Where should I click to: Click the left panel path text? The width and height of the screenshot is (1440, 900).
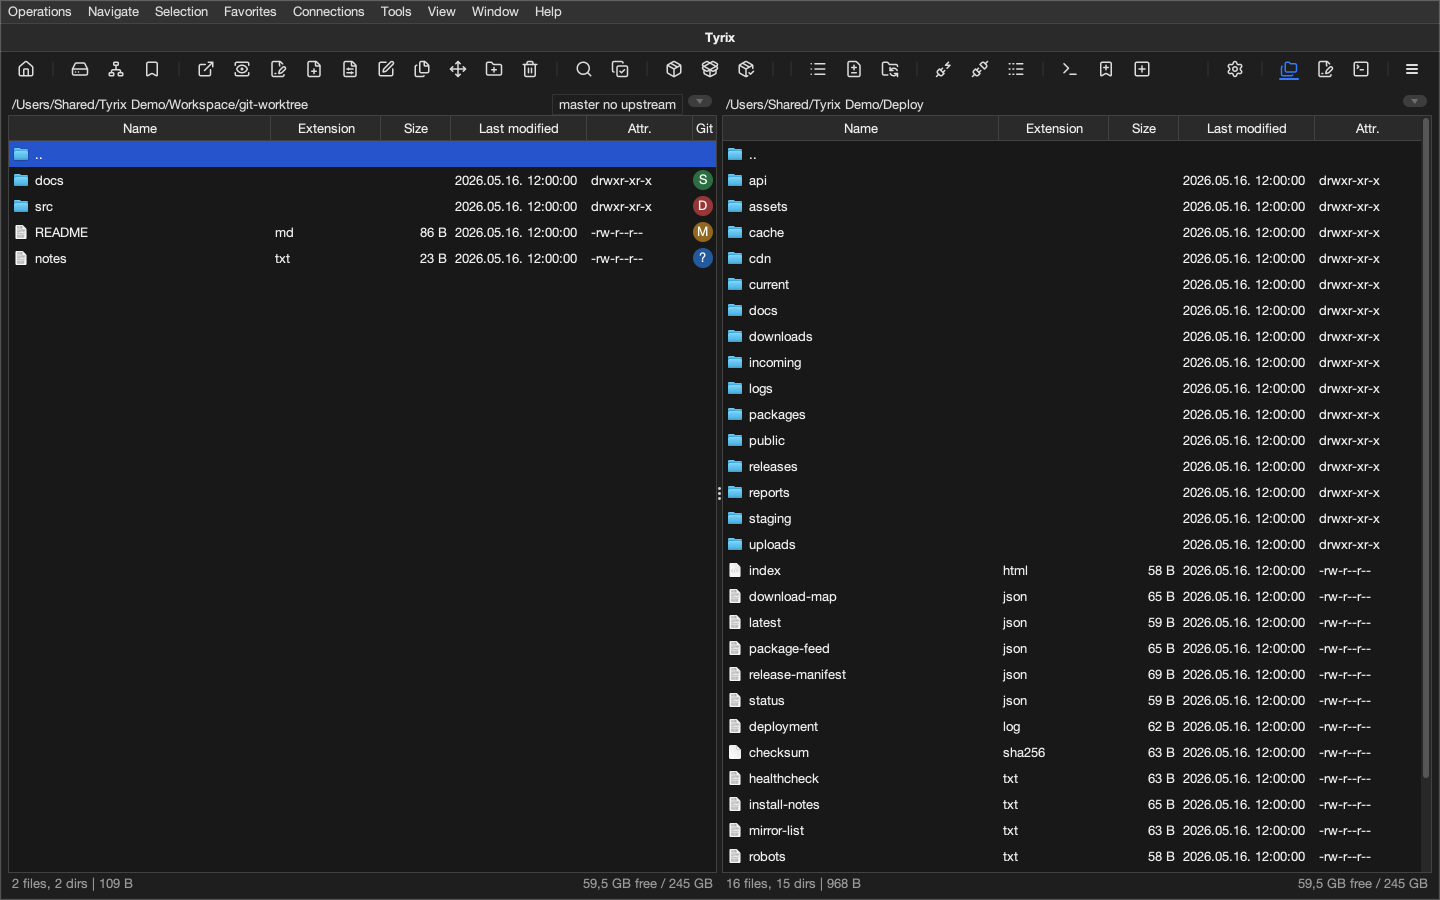[x=160, y=104]
